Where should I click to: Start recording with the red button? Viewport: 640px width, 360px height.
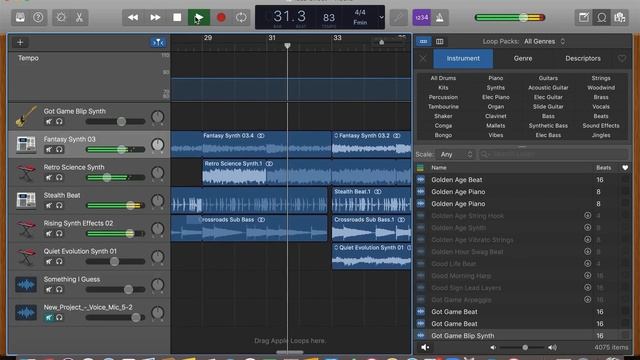221,18
